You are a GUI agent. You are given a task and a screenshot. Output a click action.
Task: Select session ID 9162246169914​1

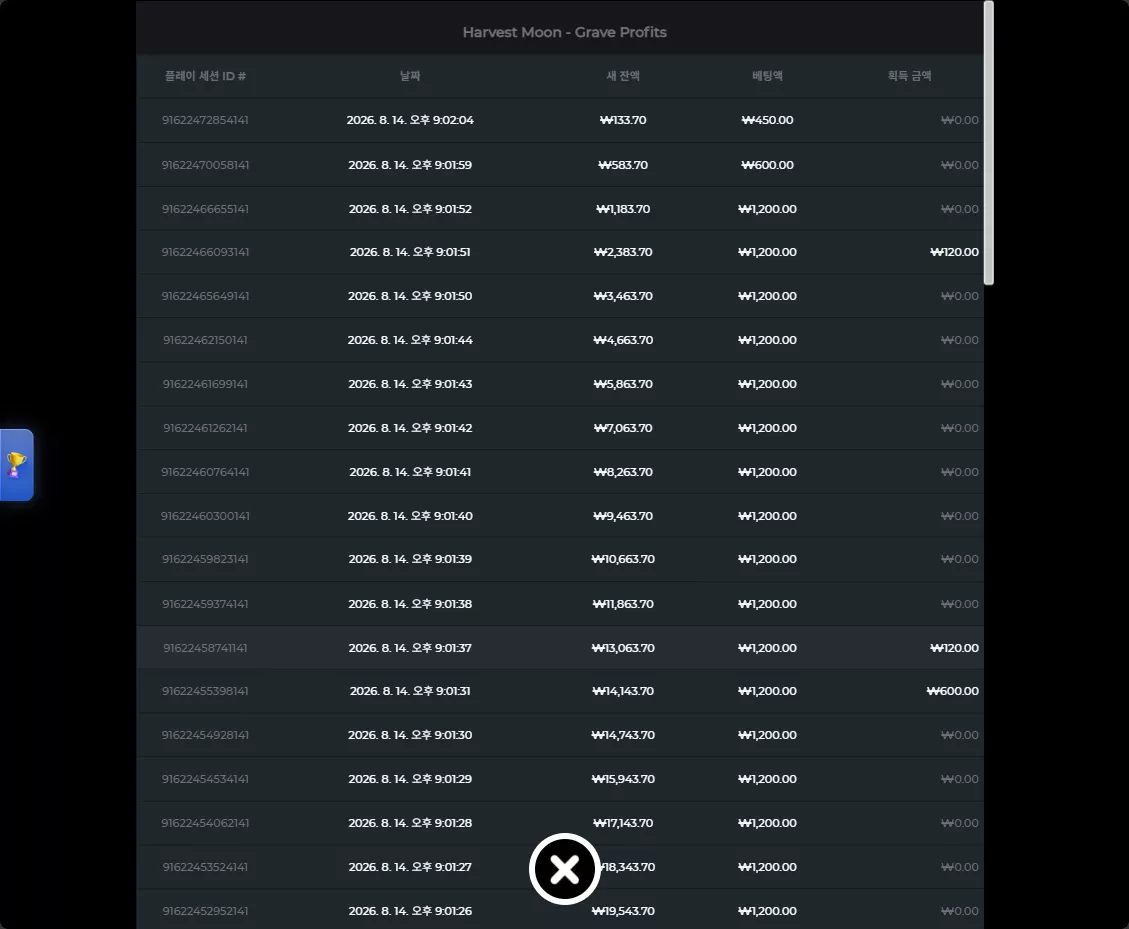pyautogui.click(x=205, y=384)
